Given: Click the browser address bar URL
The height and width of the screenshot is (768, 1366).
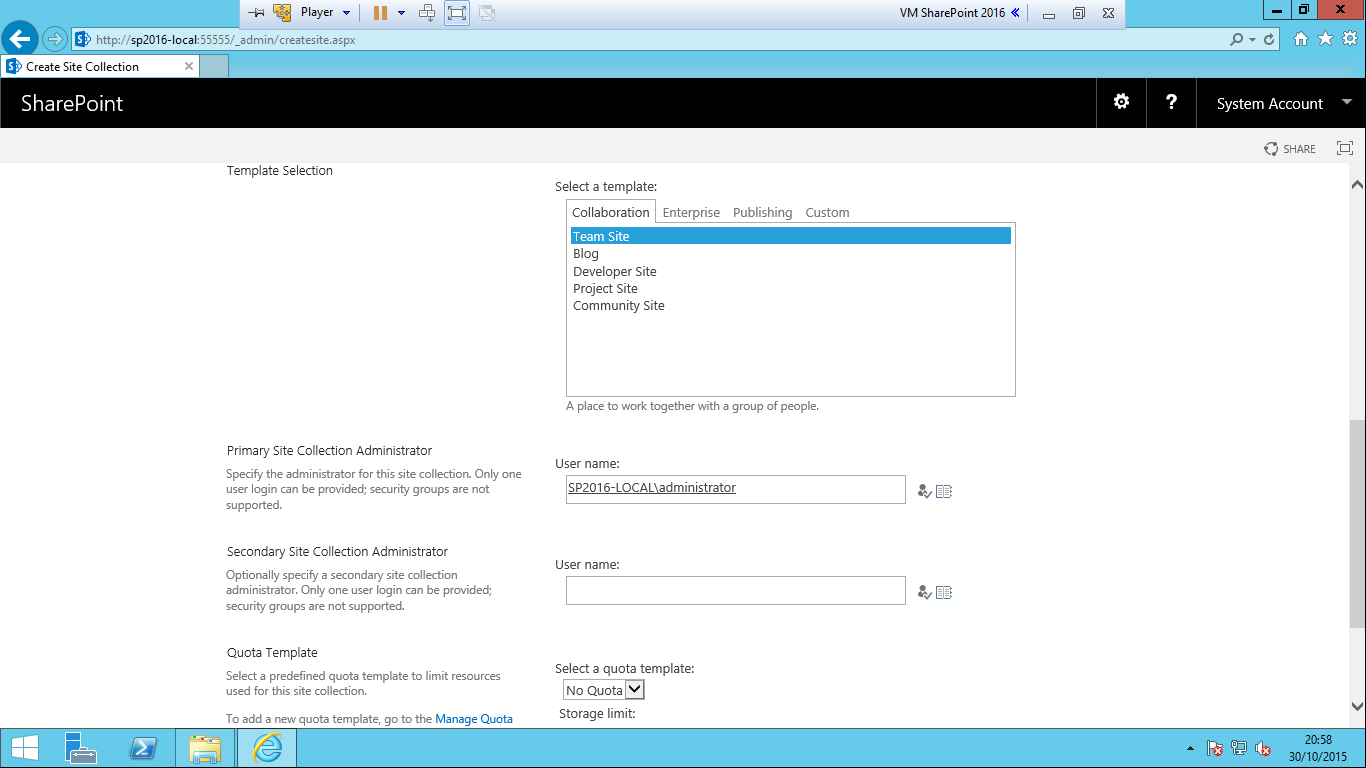Looking at the screenshot, I should point(225,40).
